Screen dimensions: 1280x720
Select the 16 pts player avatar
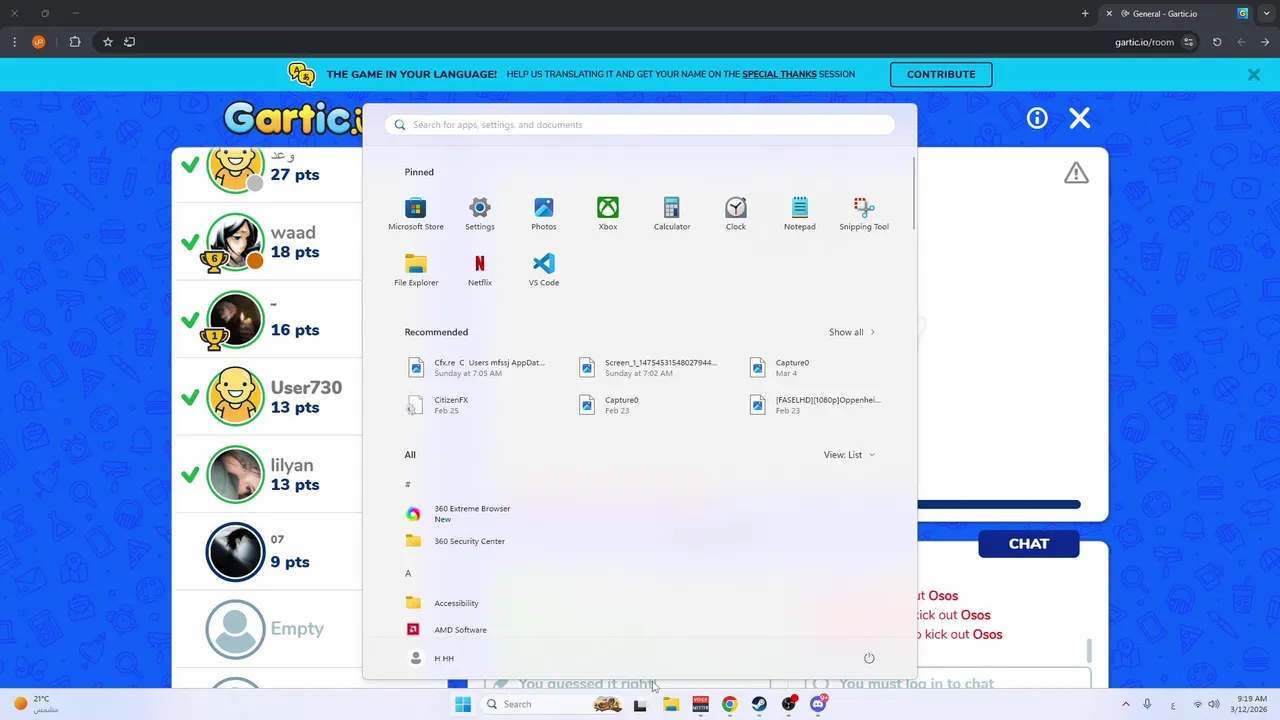click(x=235, y=320)
